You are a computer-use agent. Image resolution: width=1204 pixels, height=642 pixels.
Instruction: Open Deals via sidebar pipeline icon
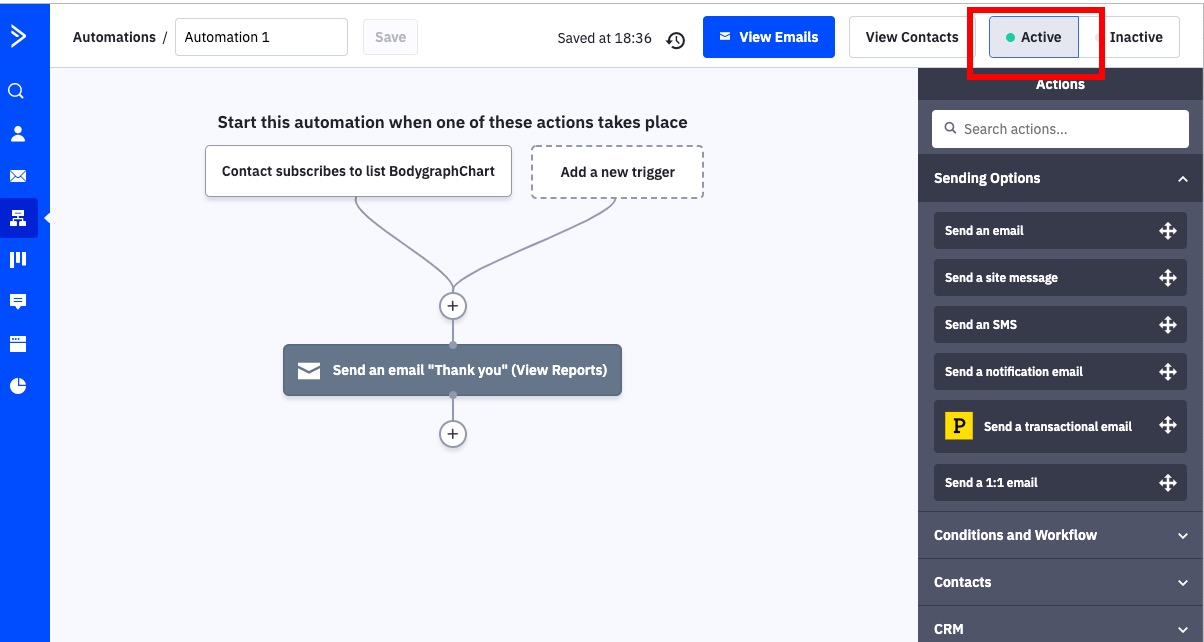[x=17, y=260]
